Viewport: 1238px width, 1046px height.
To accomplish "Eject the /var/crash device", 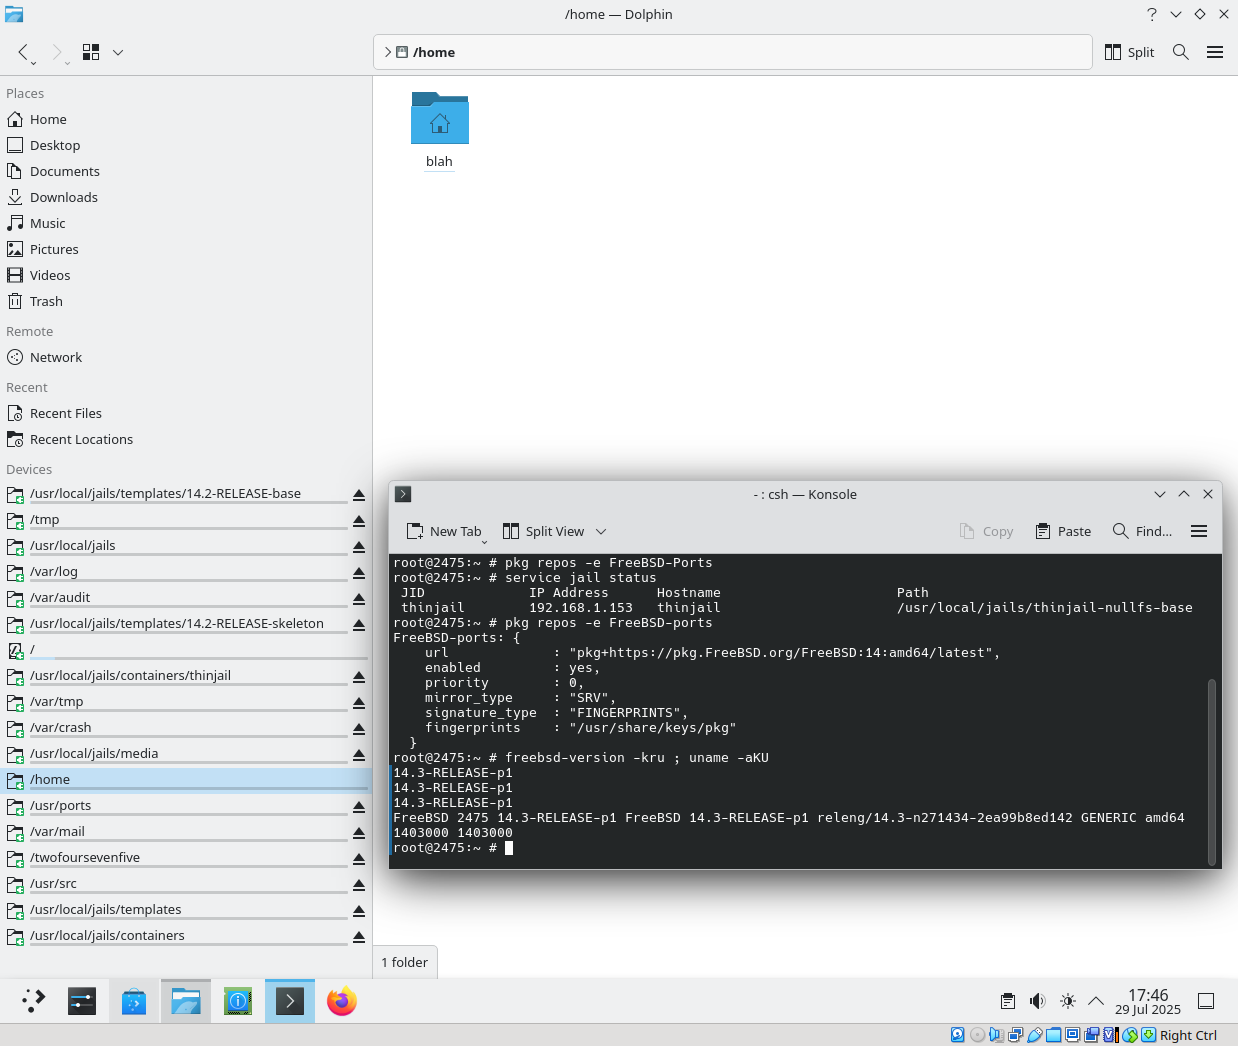I will [x=359, y=729].
